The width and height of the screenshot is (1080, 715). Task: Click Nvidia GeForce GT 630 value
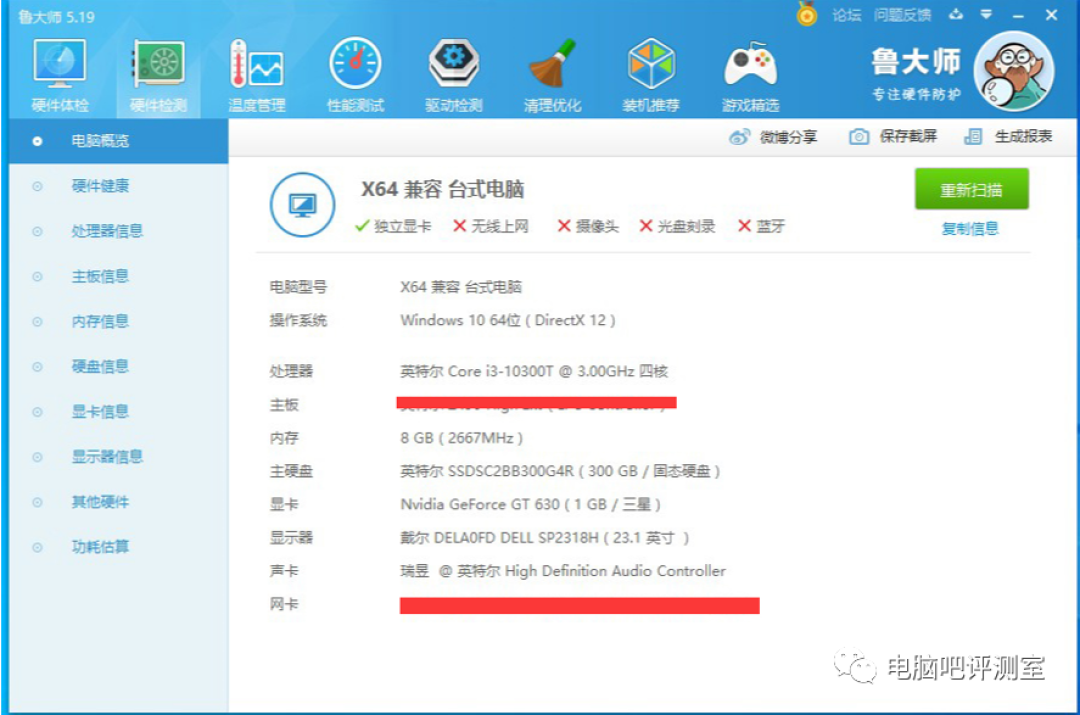(530, 504)
